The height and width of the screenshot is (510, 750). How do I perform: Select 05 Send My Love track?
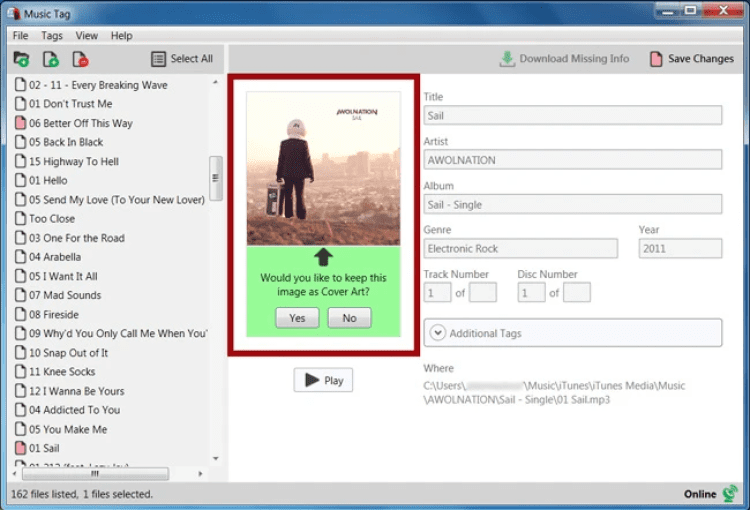coord(117,199)
